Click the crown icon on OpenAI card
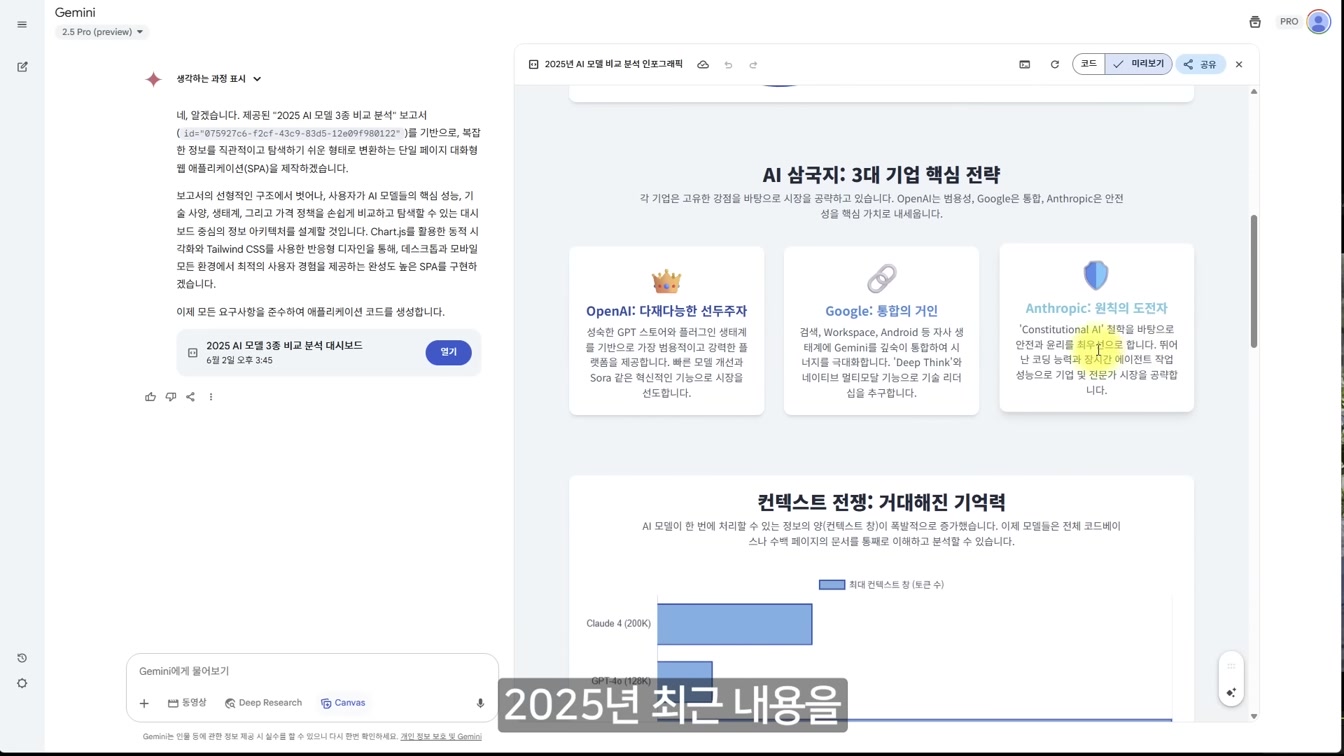The width and height of the screenshot is (1344, 756). 666,281
